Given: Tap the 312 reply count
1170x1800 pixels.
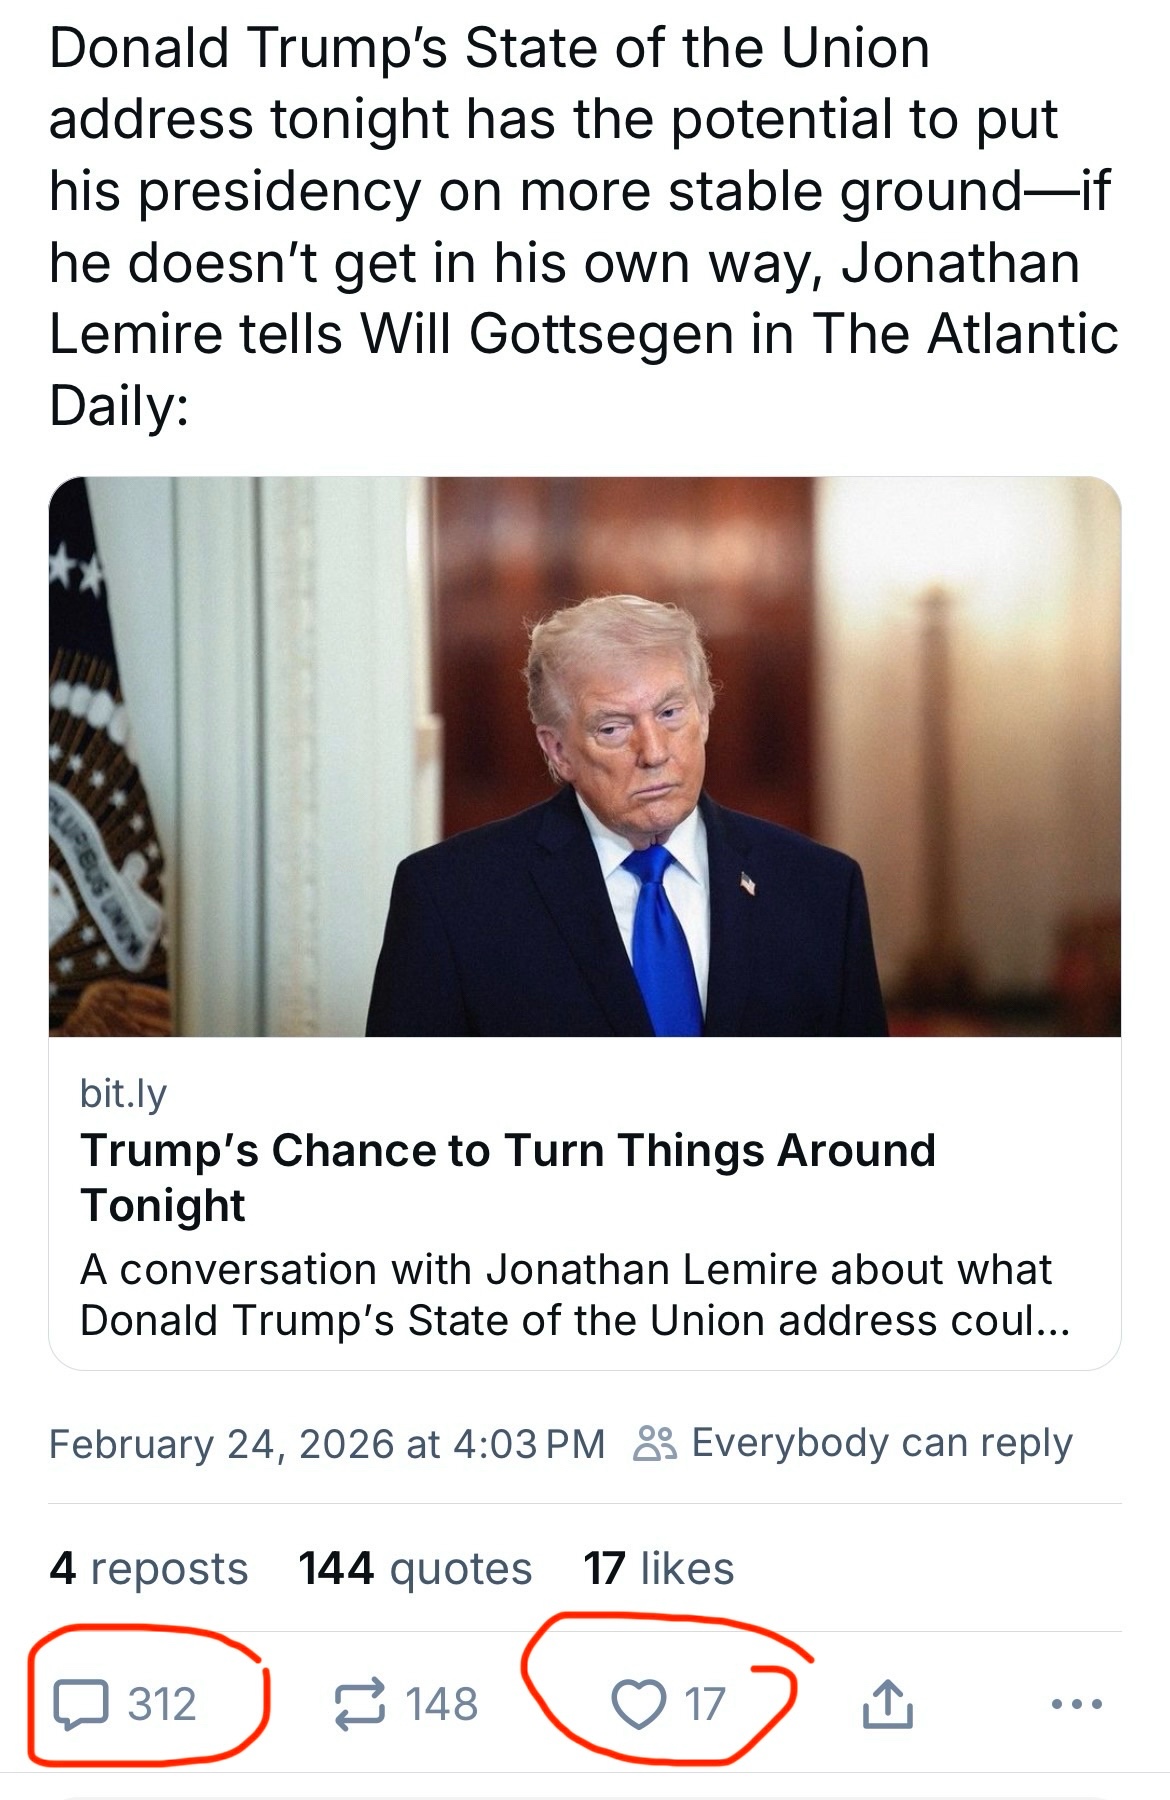Looking at the screenshot, I should click(162, 1704).
